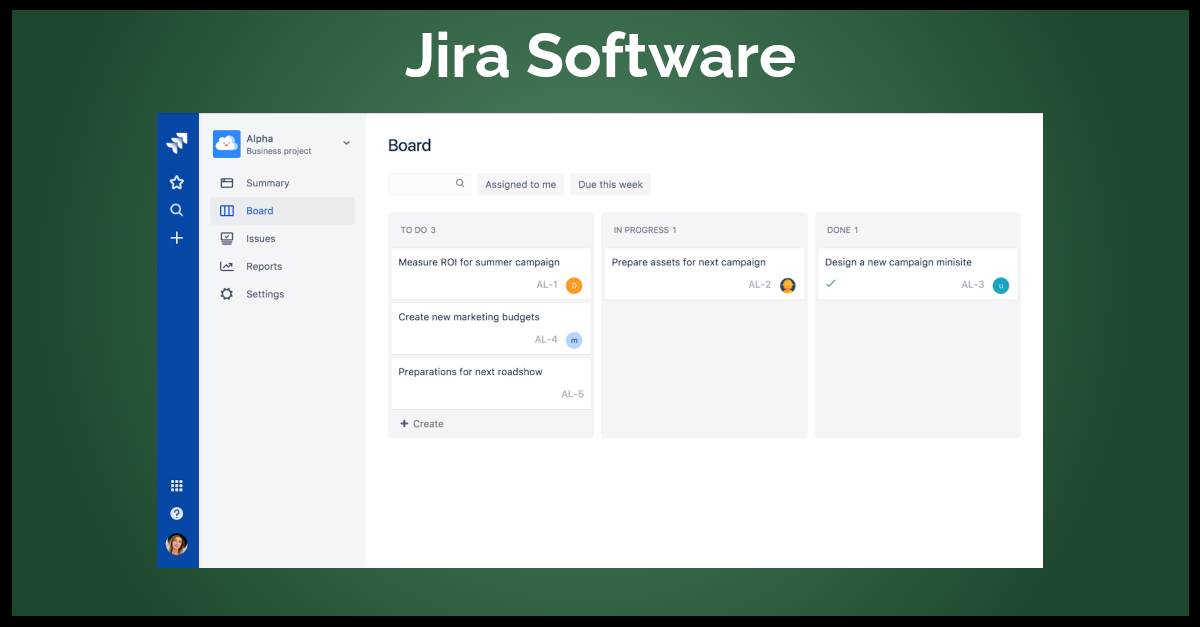Open the Issues page

pyautogui.click(x=283, y=239)
